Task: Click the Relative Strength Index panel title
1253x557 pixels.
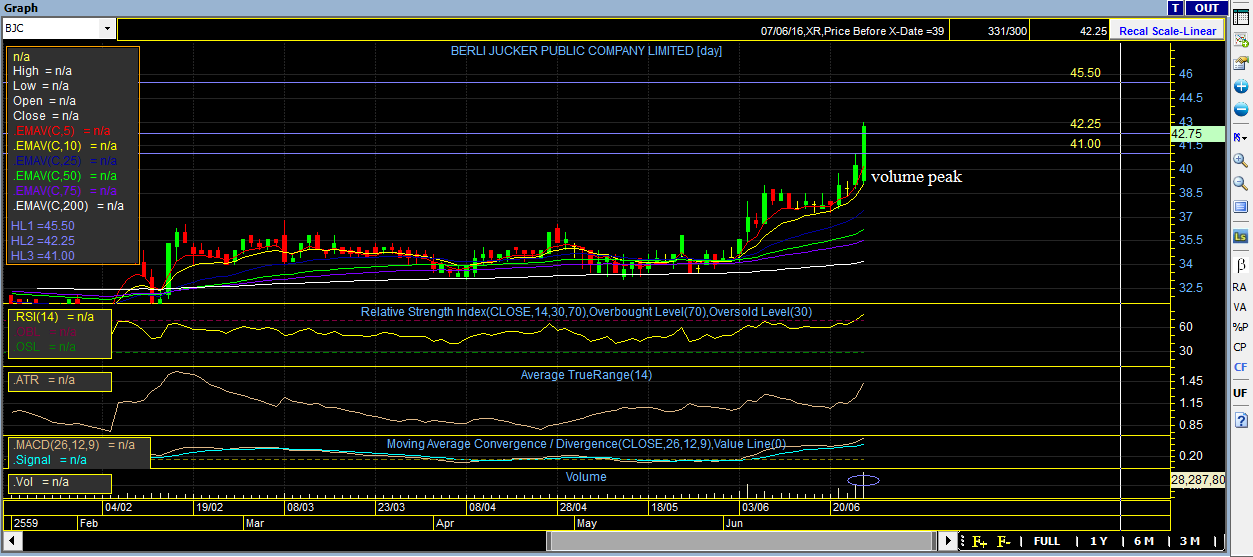Action: point(586,312)
